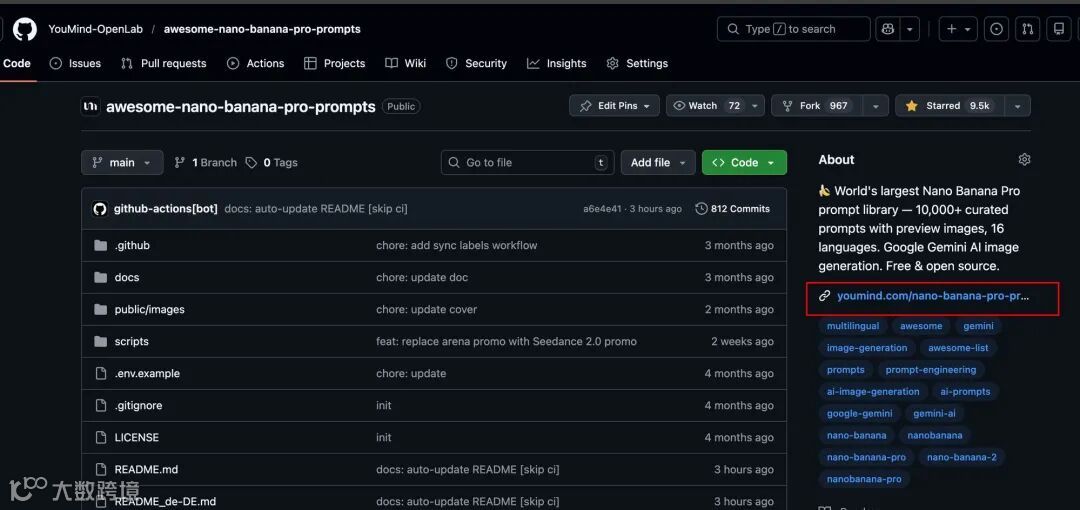Open the awesome-nano-banana-pro-prompts breadcrumb link
1080x510 pixels.
pos(262,29)
